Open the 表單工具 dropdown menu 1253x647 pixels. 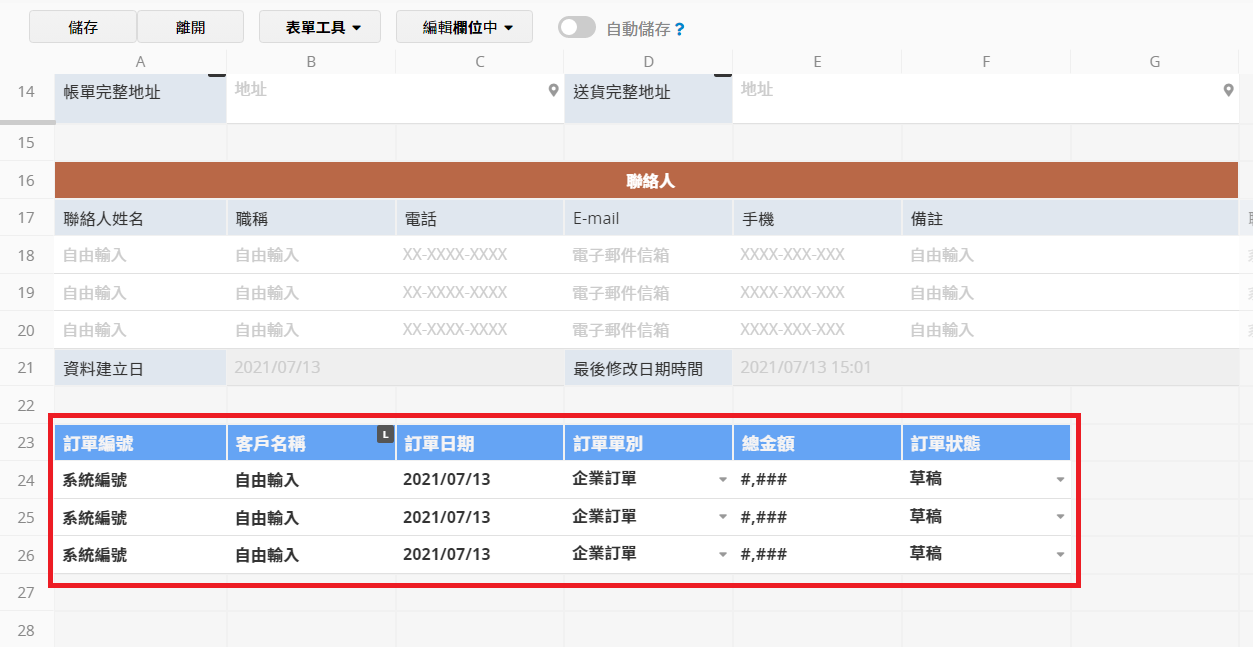coord(320,27)
